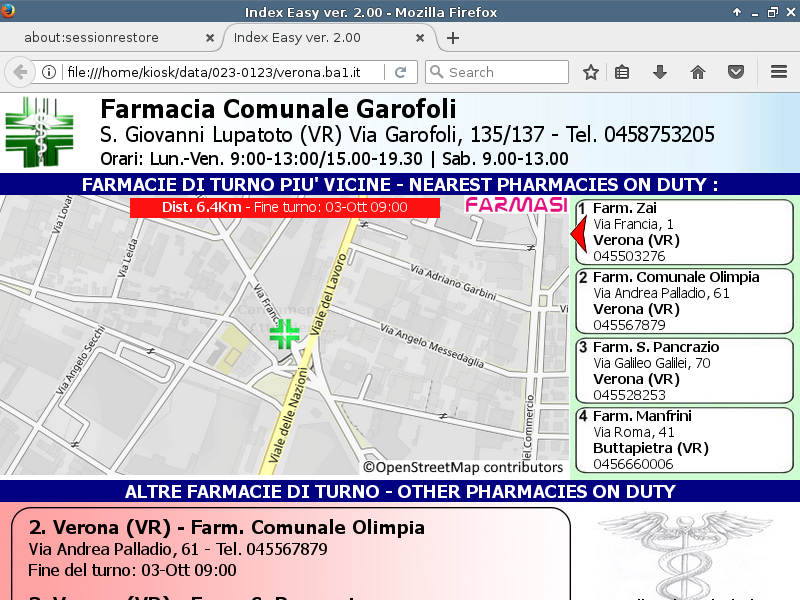Show bookmarks list icon in toolbar
Viewport: 800px width, 600px height.
(x=622, y=72)
